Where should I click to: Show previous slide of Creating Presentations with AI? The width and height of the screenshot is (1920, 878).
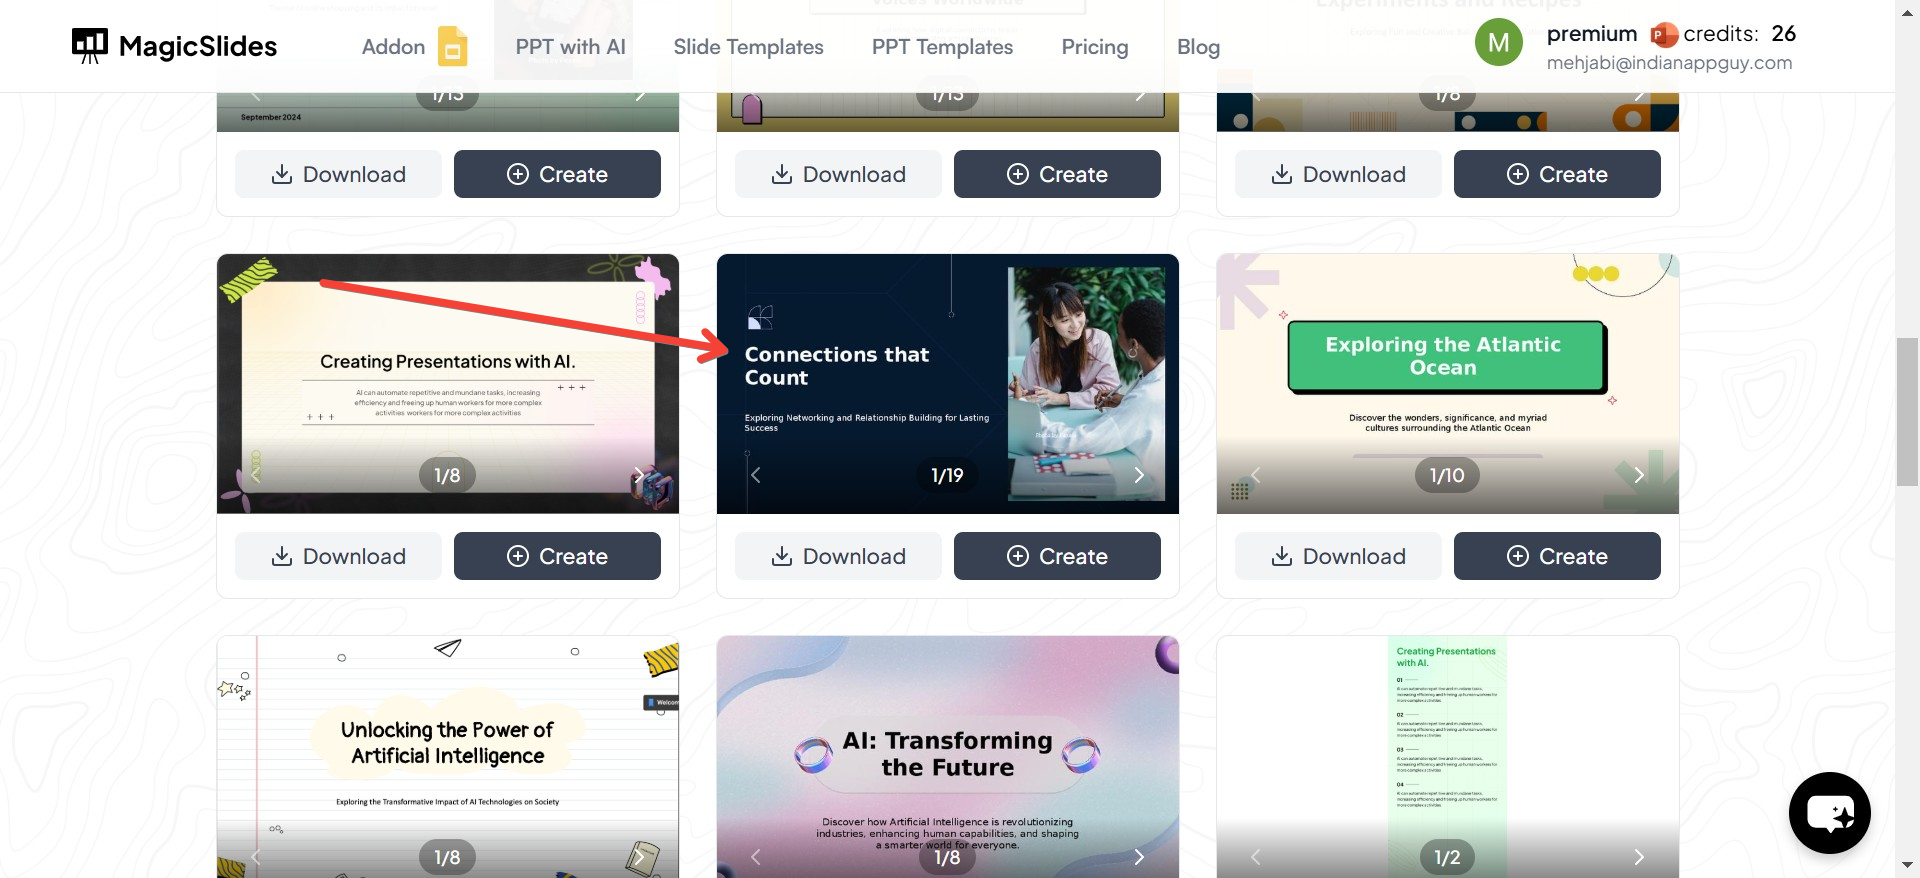click(x=256, y=475)
